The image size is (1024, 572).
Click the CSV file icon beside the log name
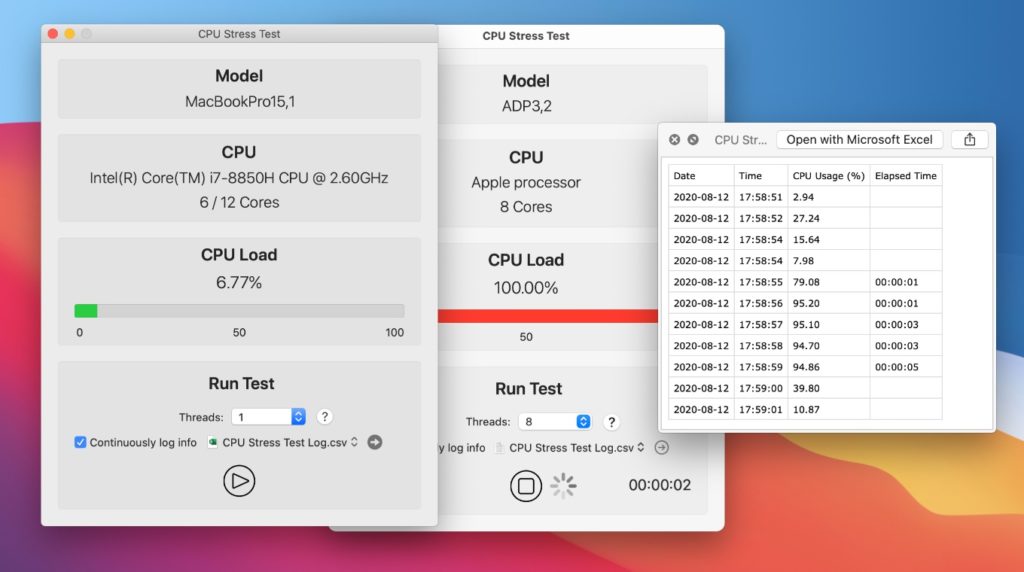click(212, 442)
